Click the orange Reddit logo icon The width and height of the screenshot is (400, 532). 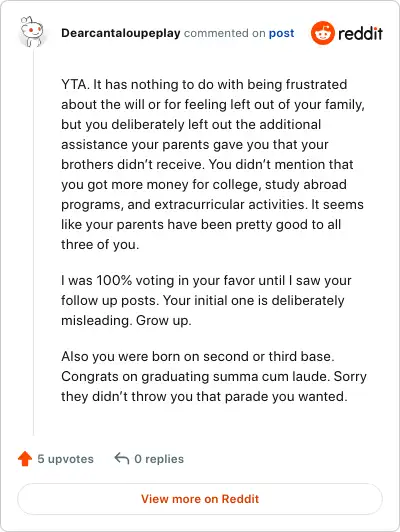pyautogui.click(x=323, y=33)
